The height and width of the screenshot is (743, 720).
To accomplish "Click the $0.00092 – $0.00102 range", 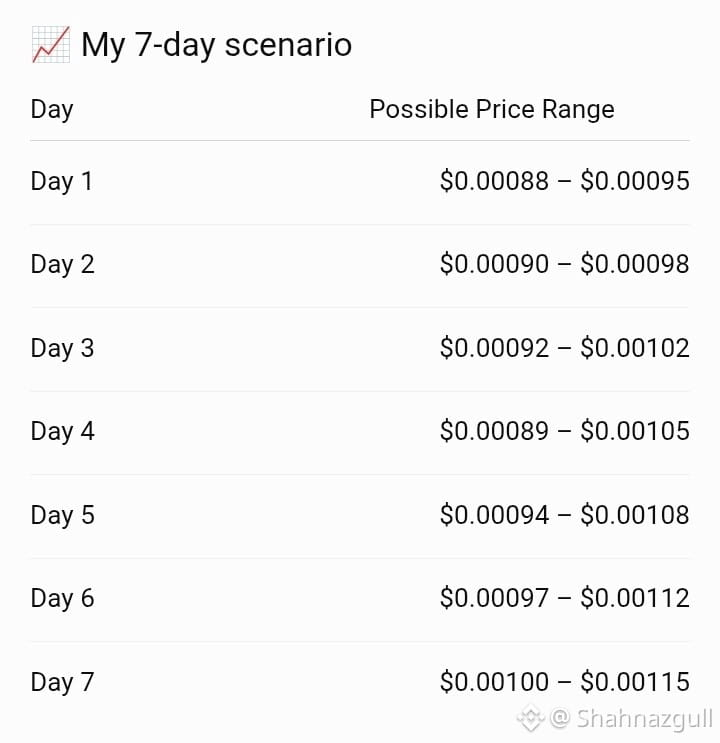I will [x=565, y=348].
